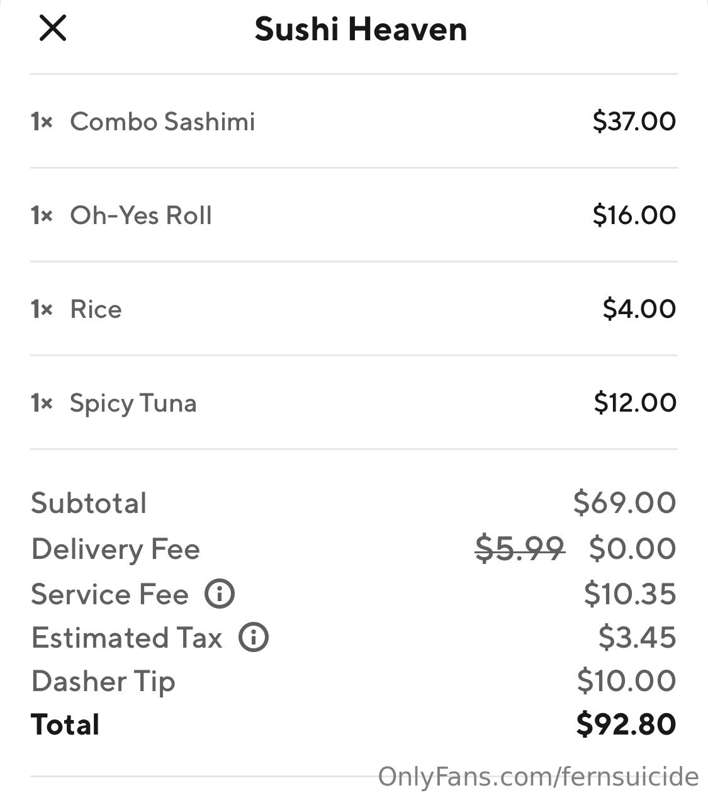Select the Combo Sashimi item row
Viewport: 708px width, 800px height.
coord(353,121)
